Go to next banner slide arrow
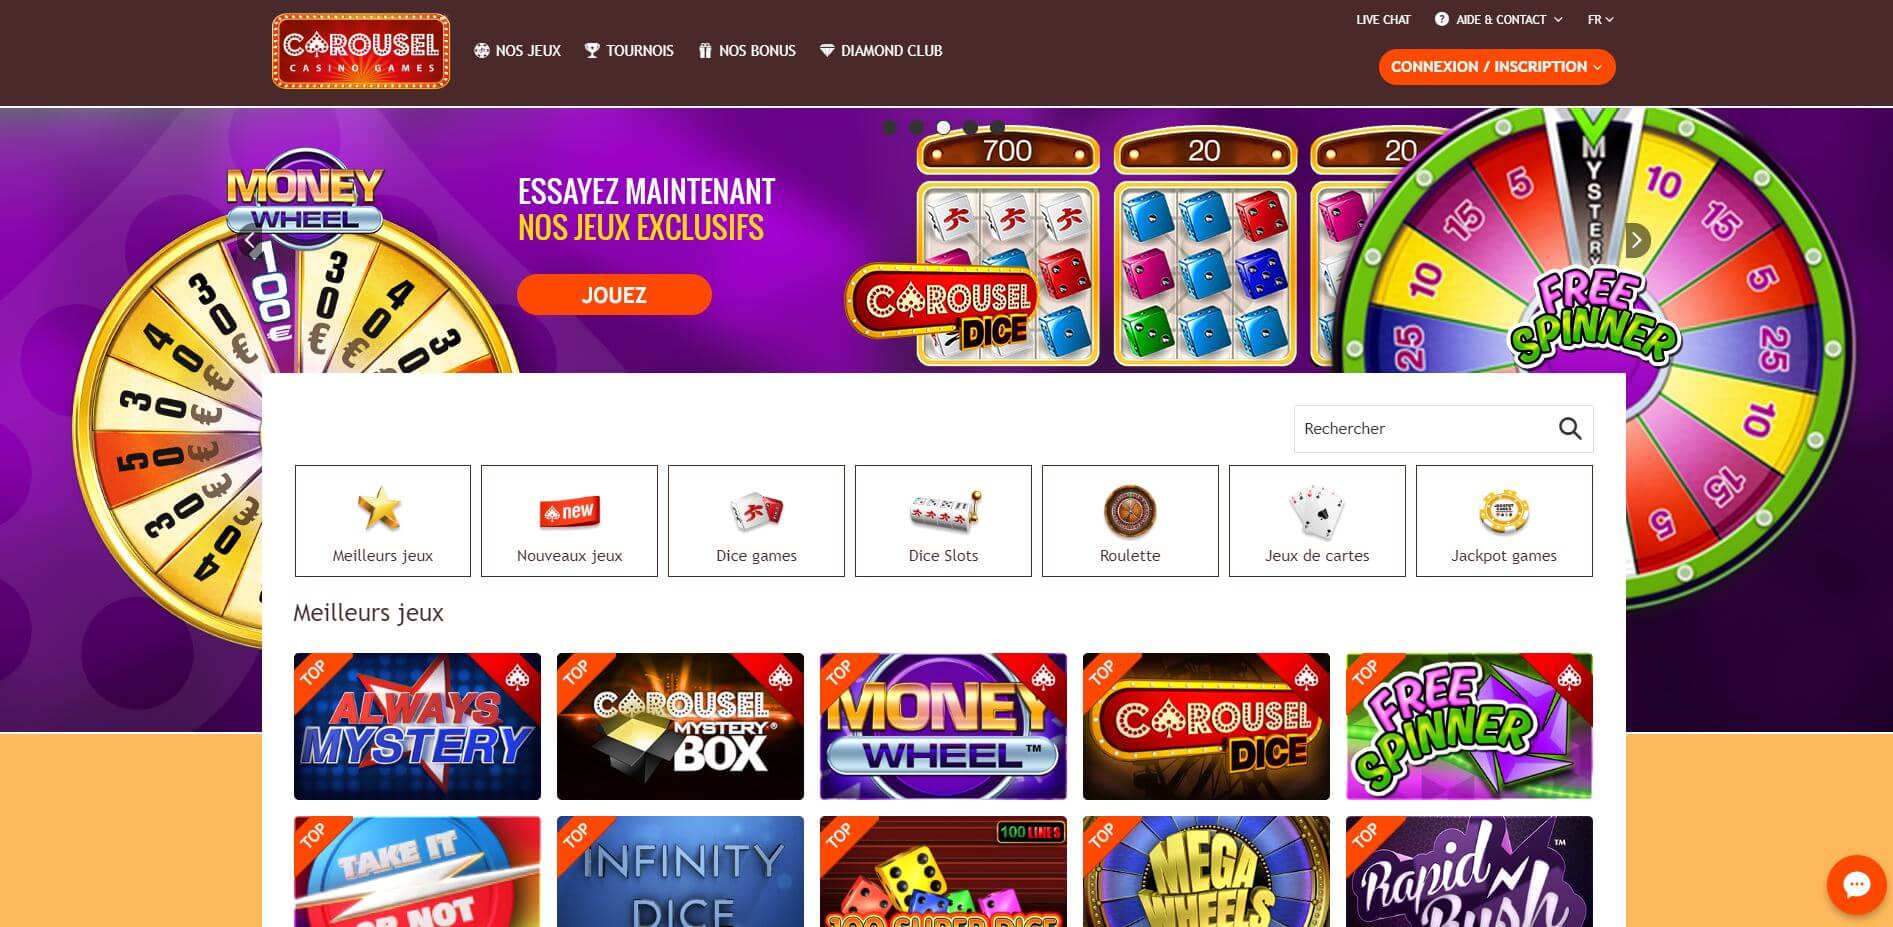The height and width of the screenshot is (927, 1893). click(x=1636, y=240)
